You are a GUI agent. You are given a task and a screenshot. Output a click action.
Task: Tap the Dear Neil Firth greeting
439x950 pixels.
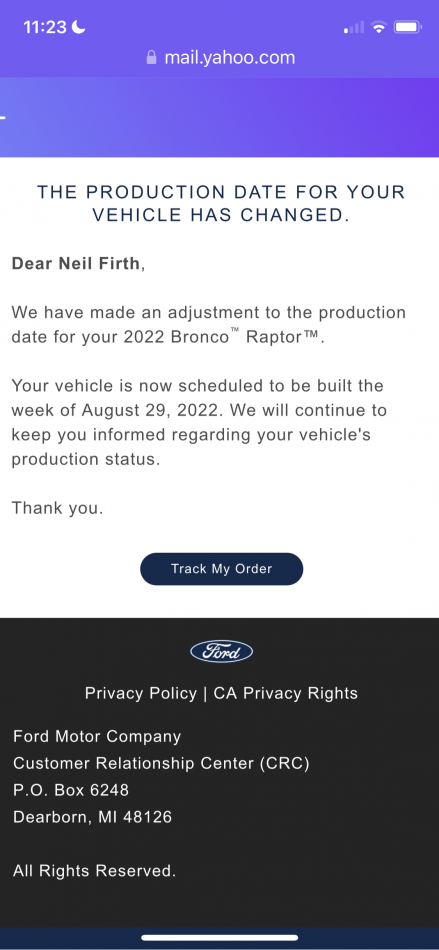[78, 264]
